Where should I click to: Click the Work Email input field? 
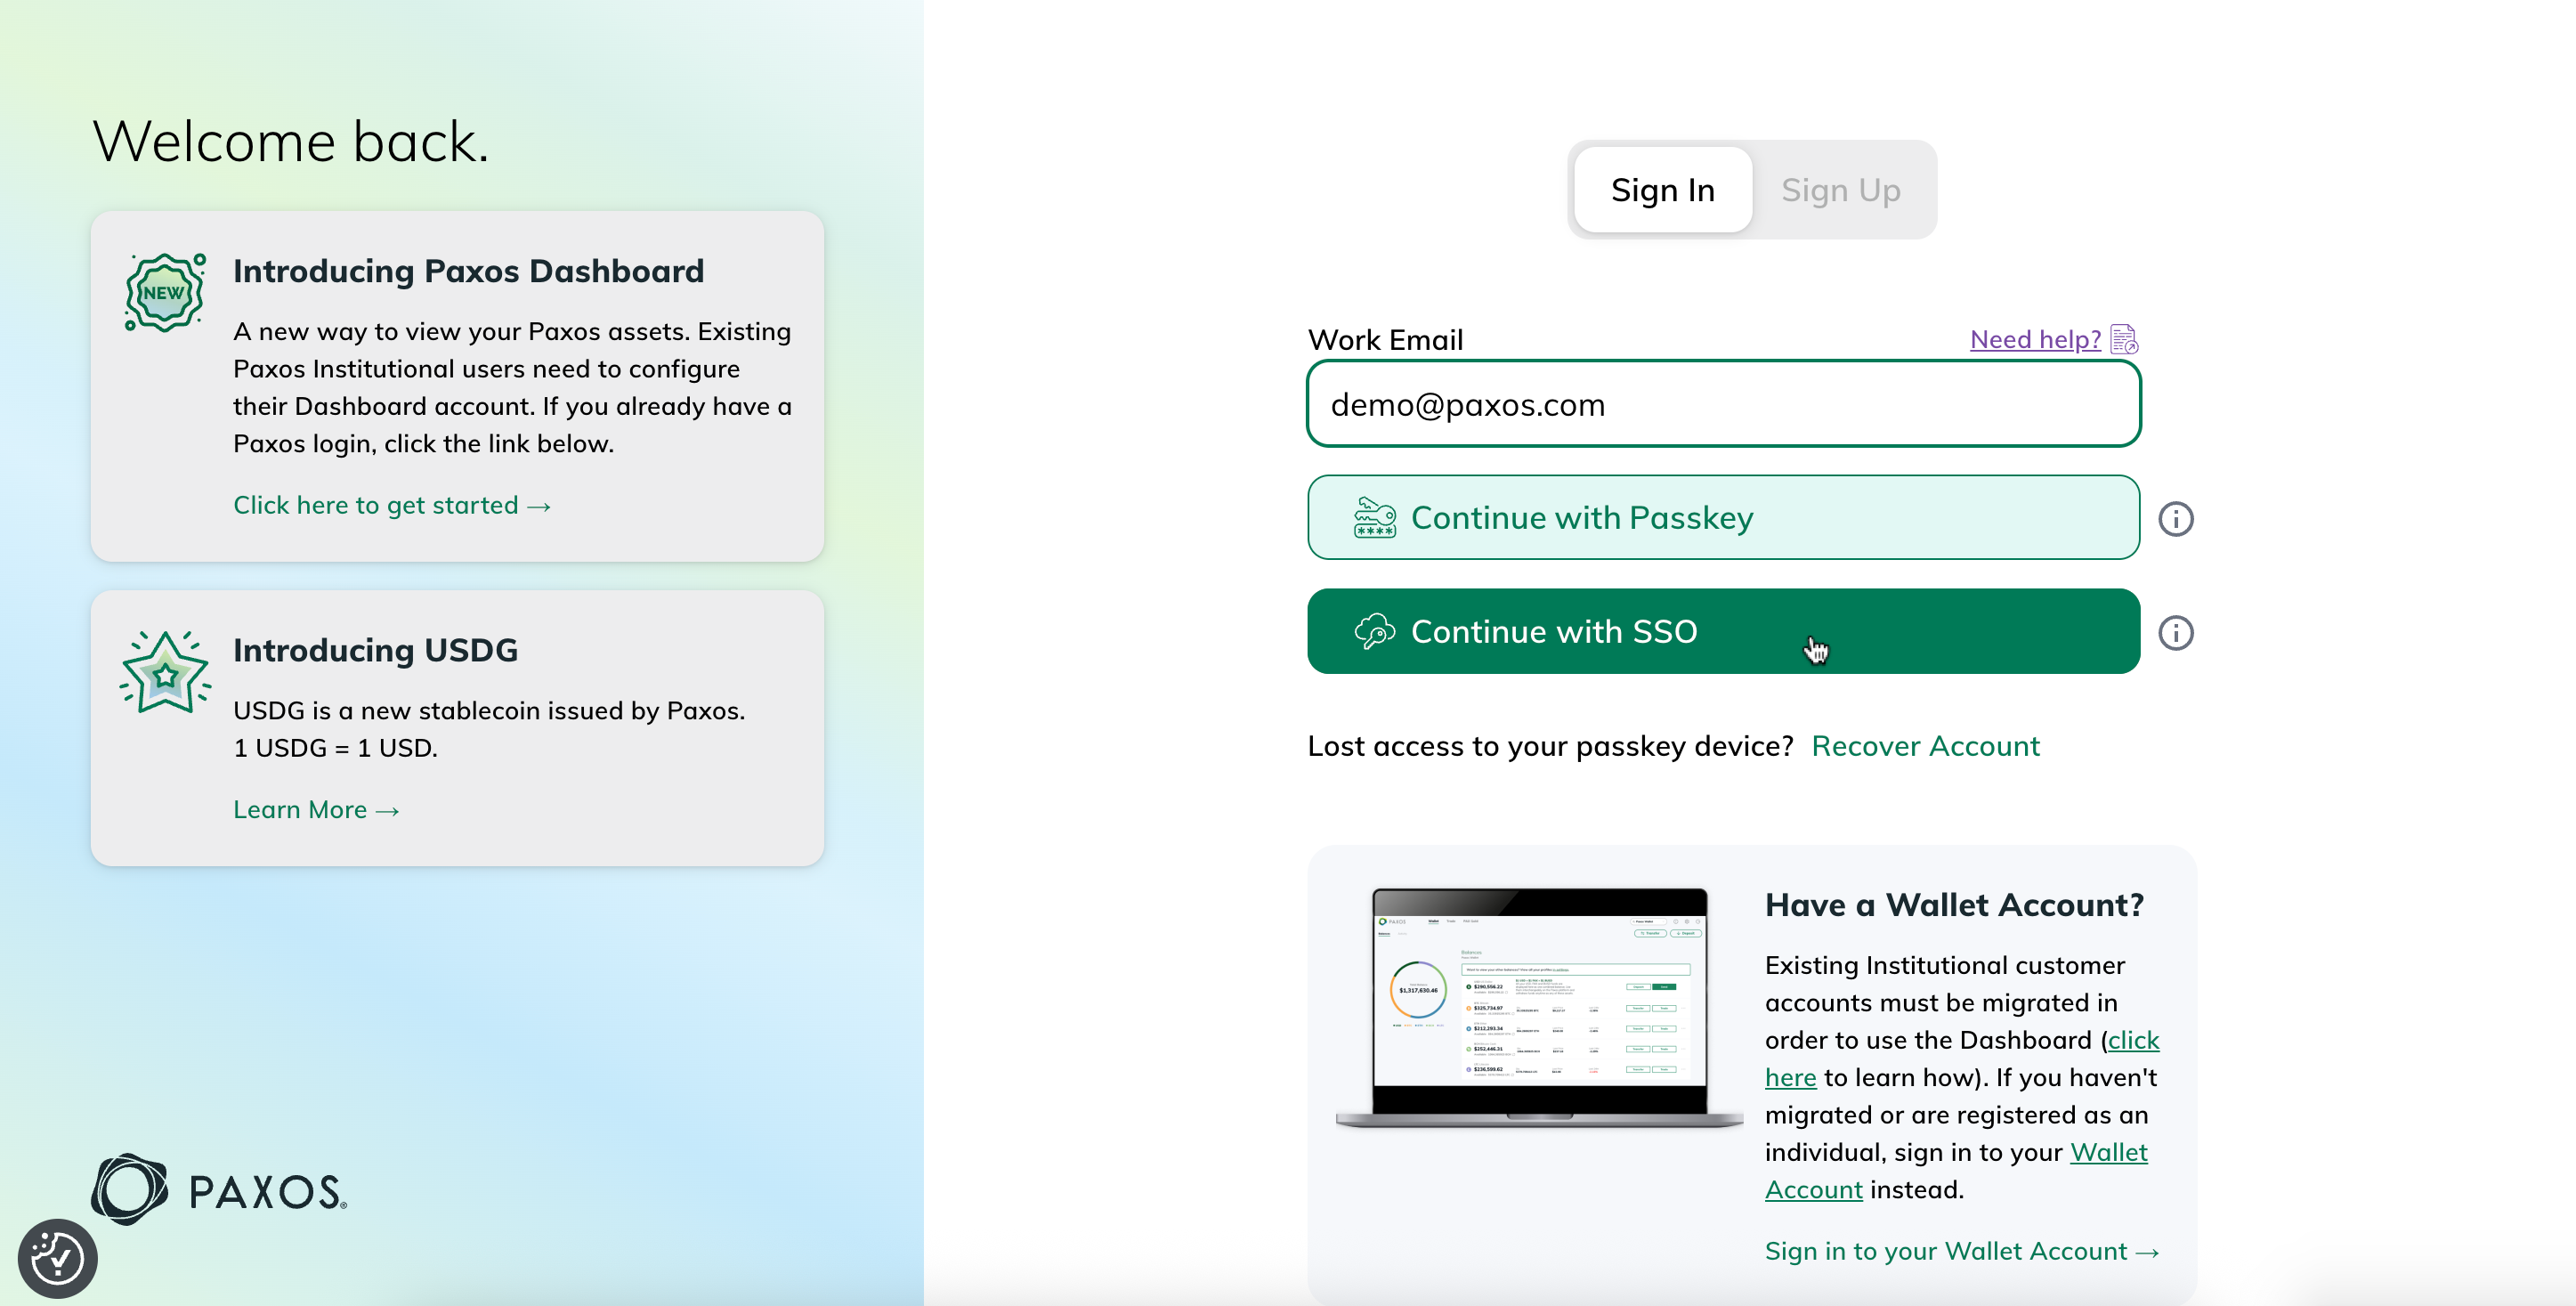coord(1723,404)
